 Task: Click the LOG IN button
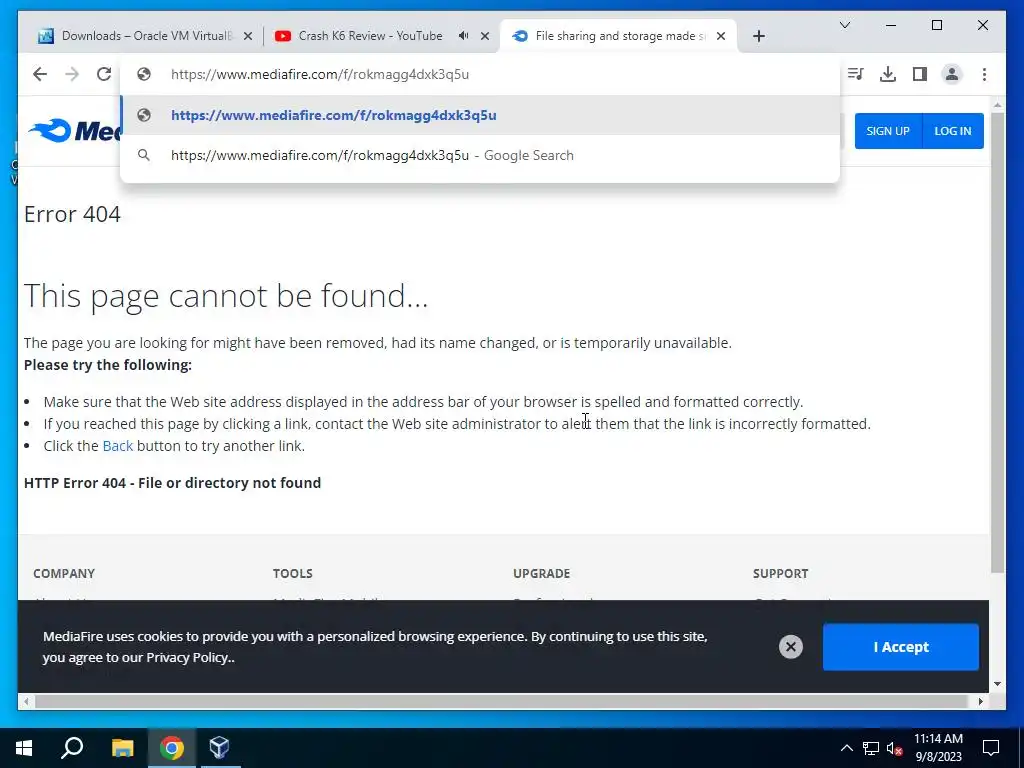(x=952, y=131)
